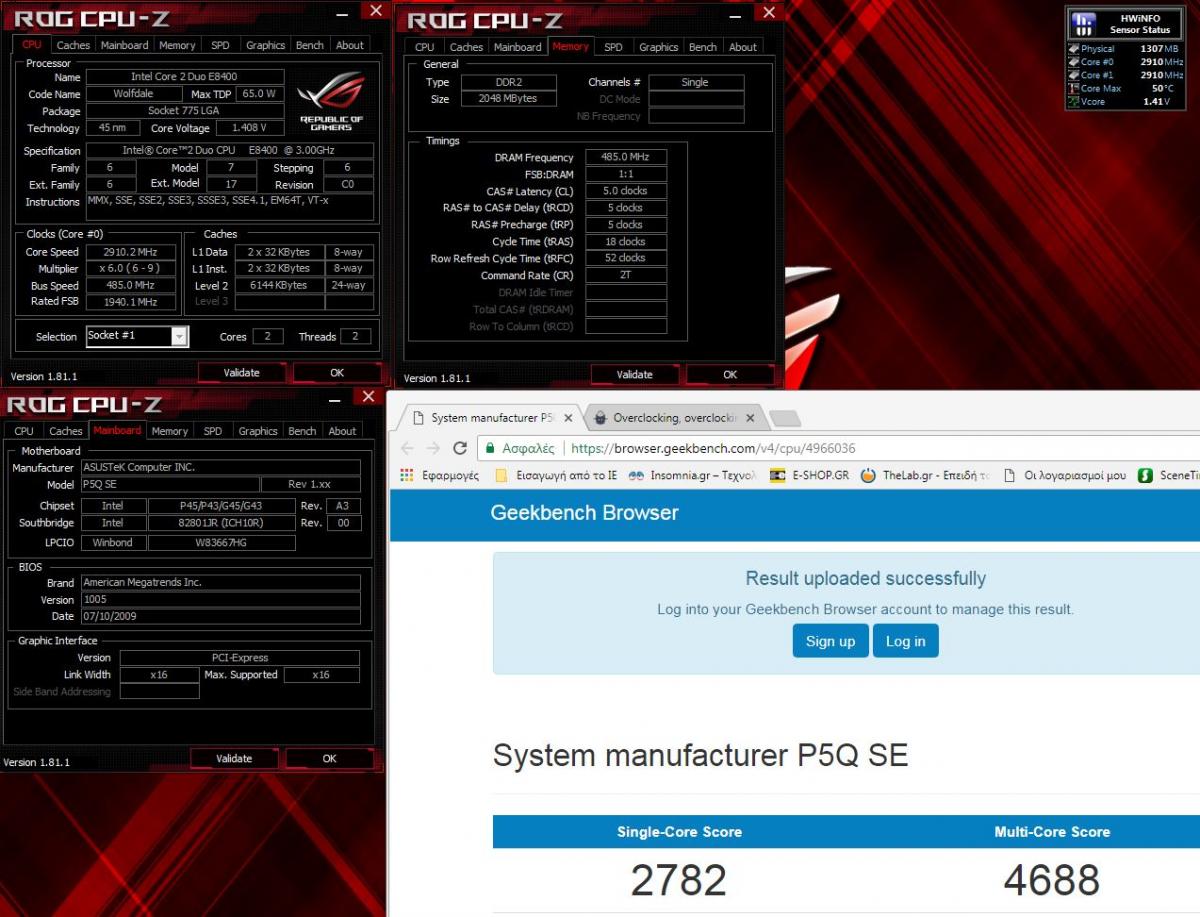Screen dimensions: 1200x917
Task: Open the Εφαρμογές apps grid bookmark
Action: tap(441, 476)
